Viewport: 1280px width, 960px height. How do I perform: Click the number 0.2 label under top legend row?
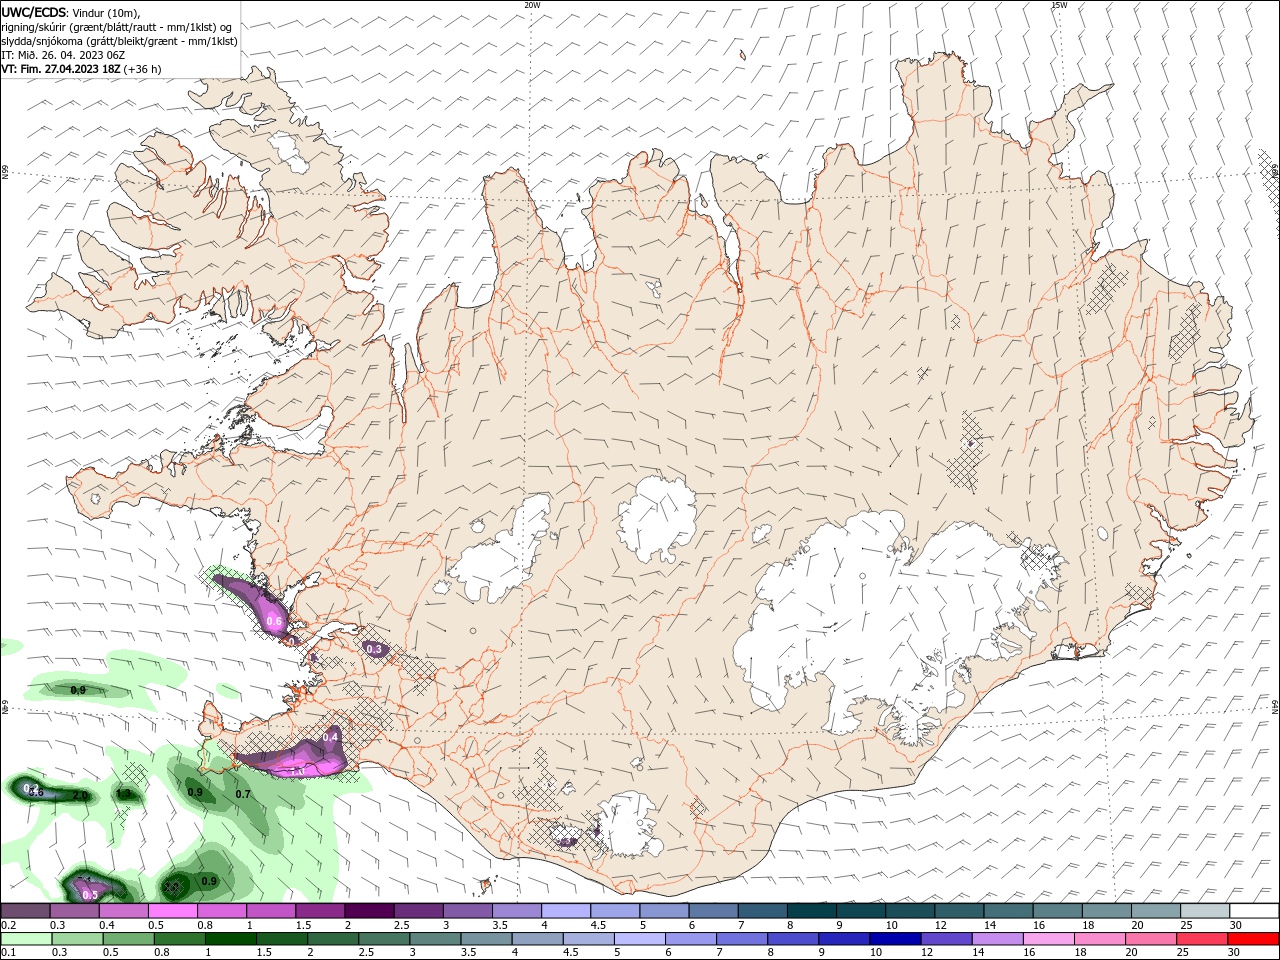pos(9,926)
